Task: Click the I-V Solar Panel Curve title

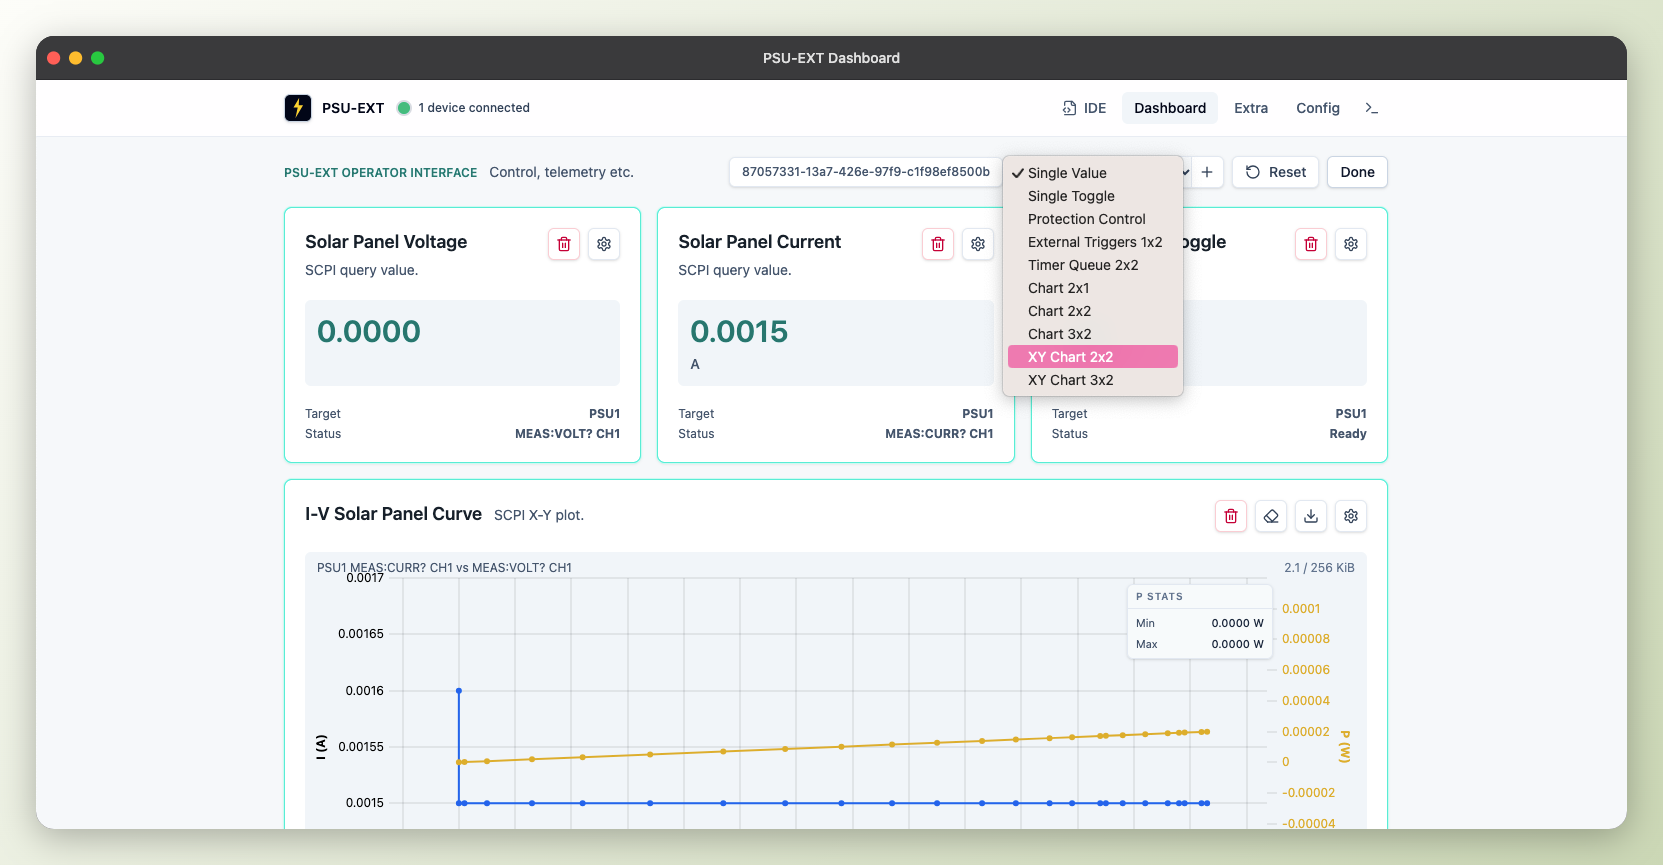Action: coord(393,514)
